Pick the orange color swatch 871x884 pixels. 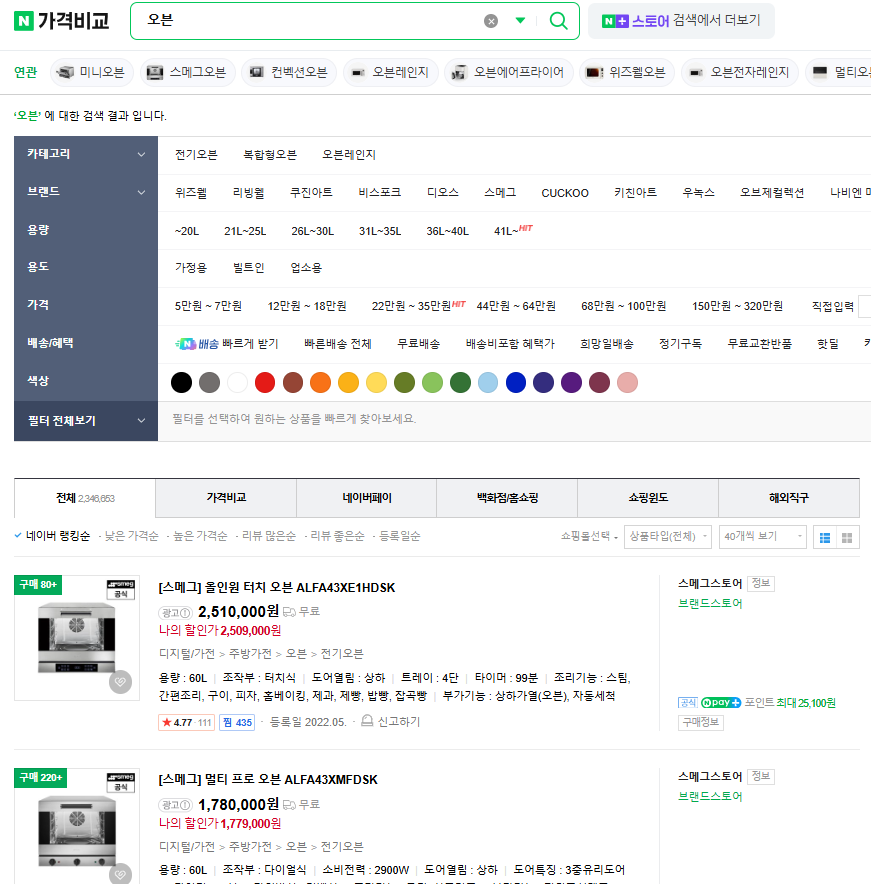(321, 382)
